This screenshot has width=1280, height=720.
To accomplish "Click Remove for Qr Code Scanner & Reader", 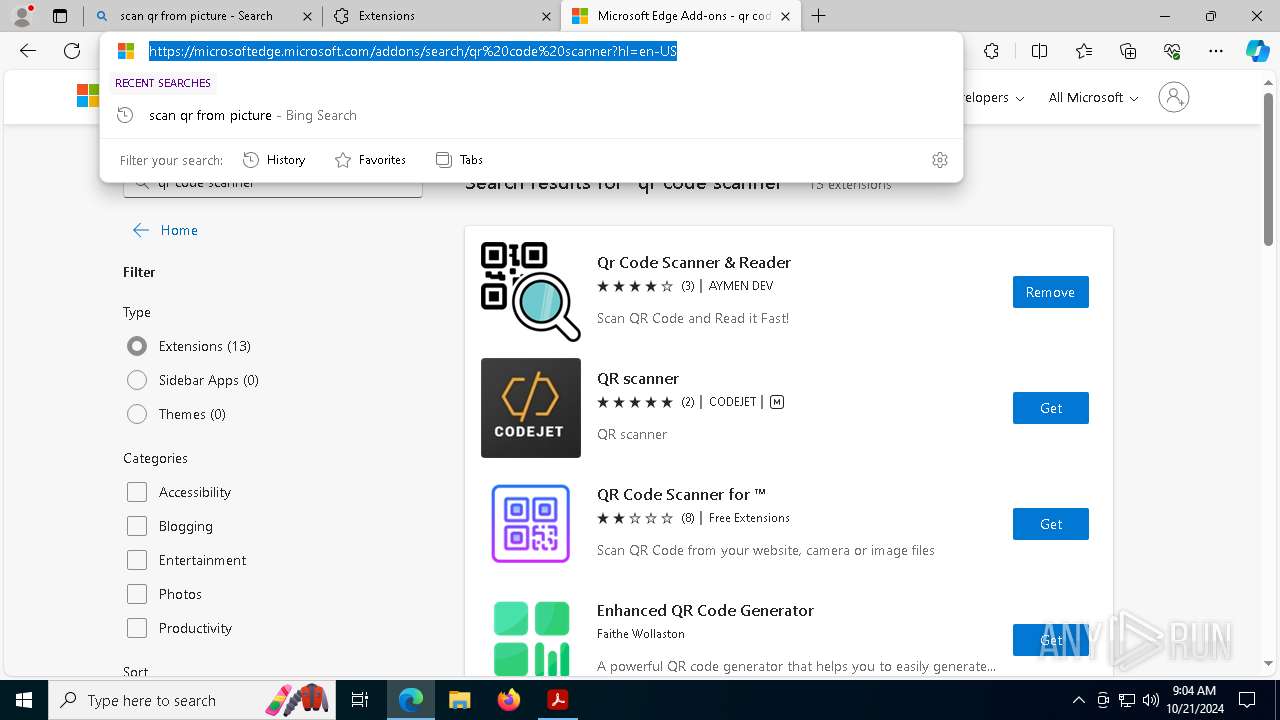I will pos(1050,292).
